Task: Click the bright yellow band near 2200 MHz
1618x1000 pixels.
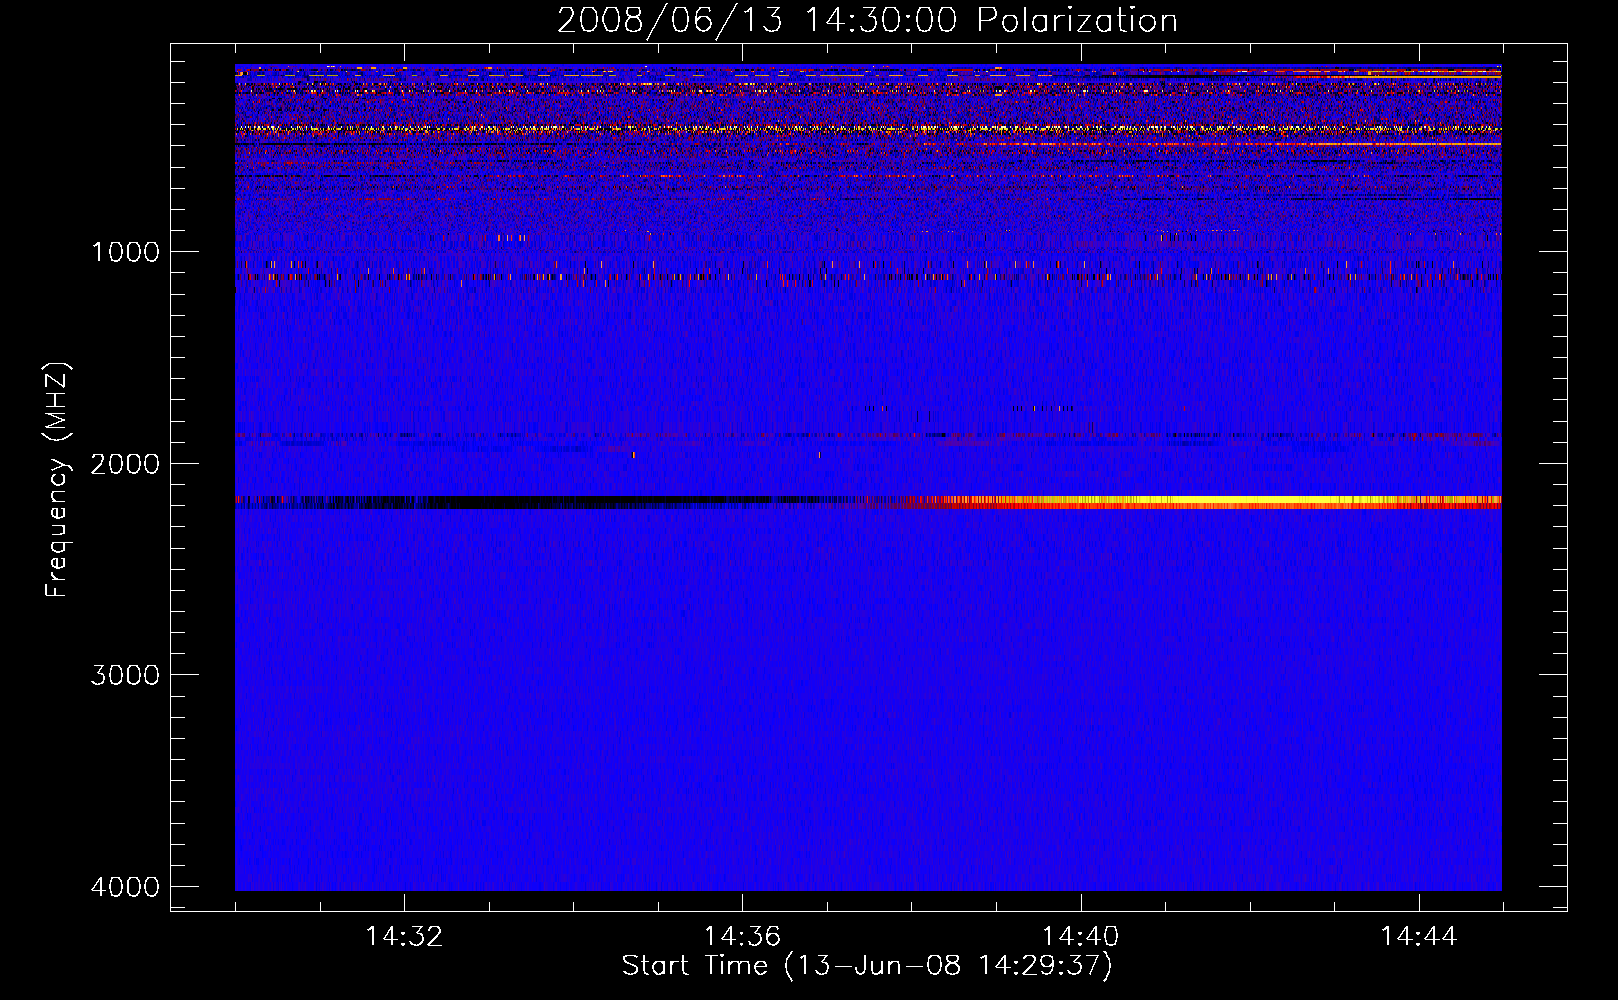Action: click(1220, 501)
